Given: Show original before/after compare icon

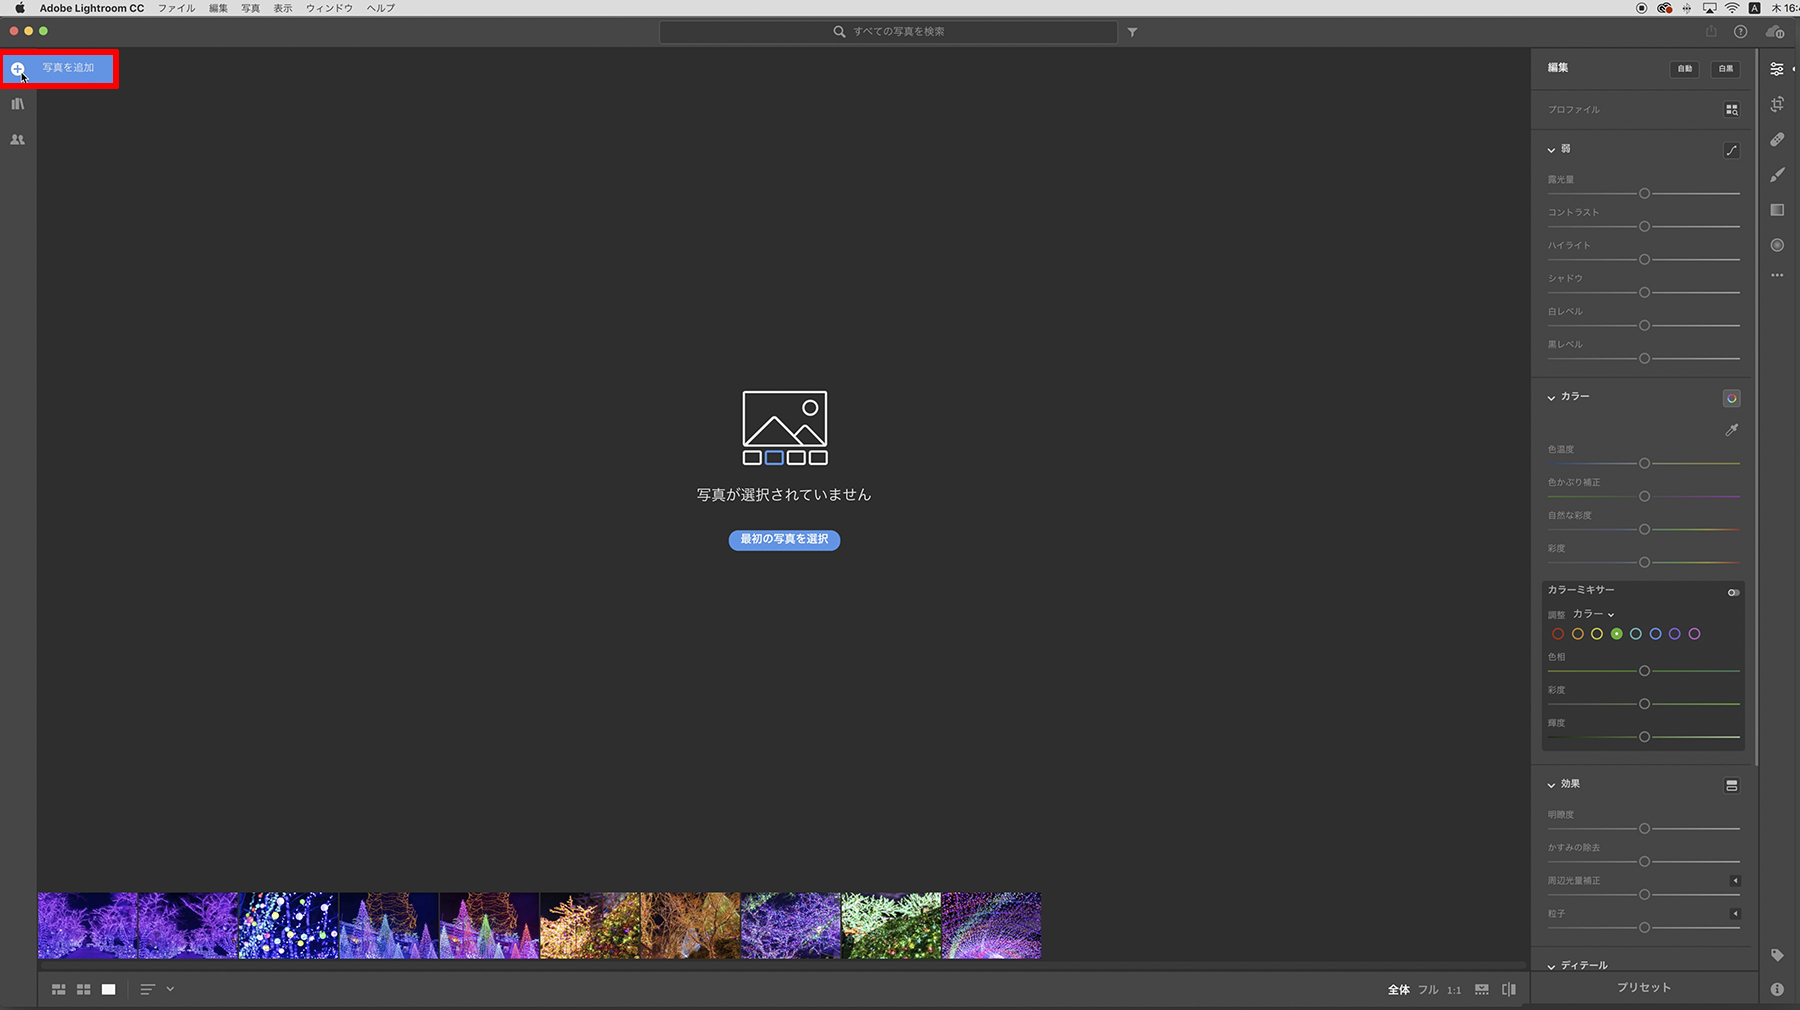Looking at the screenshot, I should [x=1509, y=989].
